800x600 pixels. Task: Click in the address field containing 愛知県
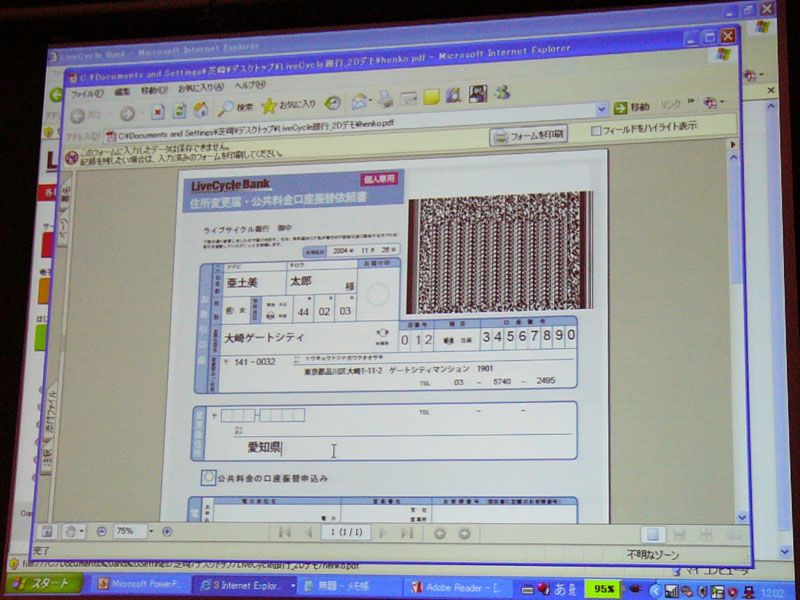click(403, 447)
